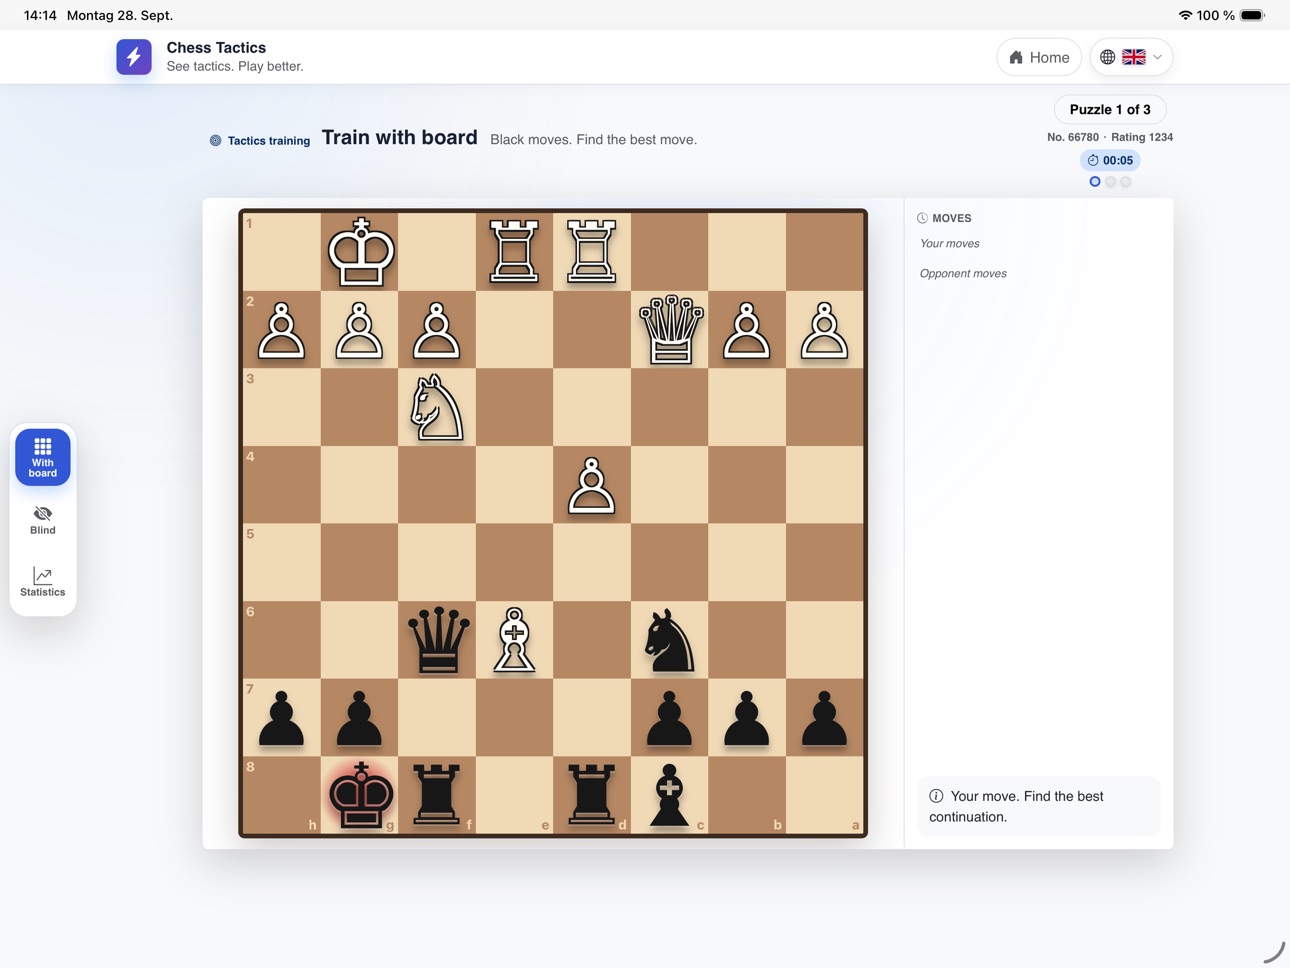
Task: Click the white pawn on f2
Action: click(437, 330)
